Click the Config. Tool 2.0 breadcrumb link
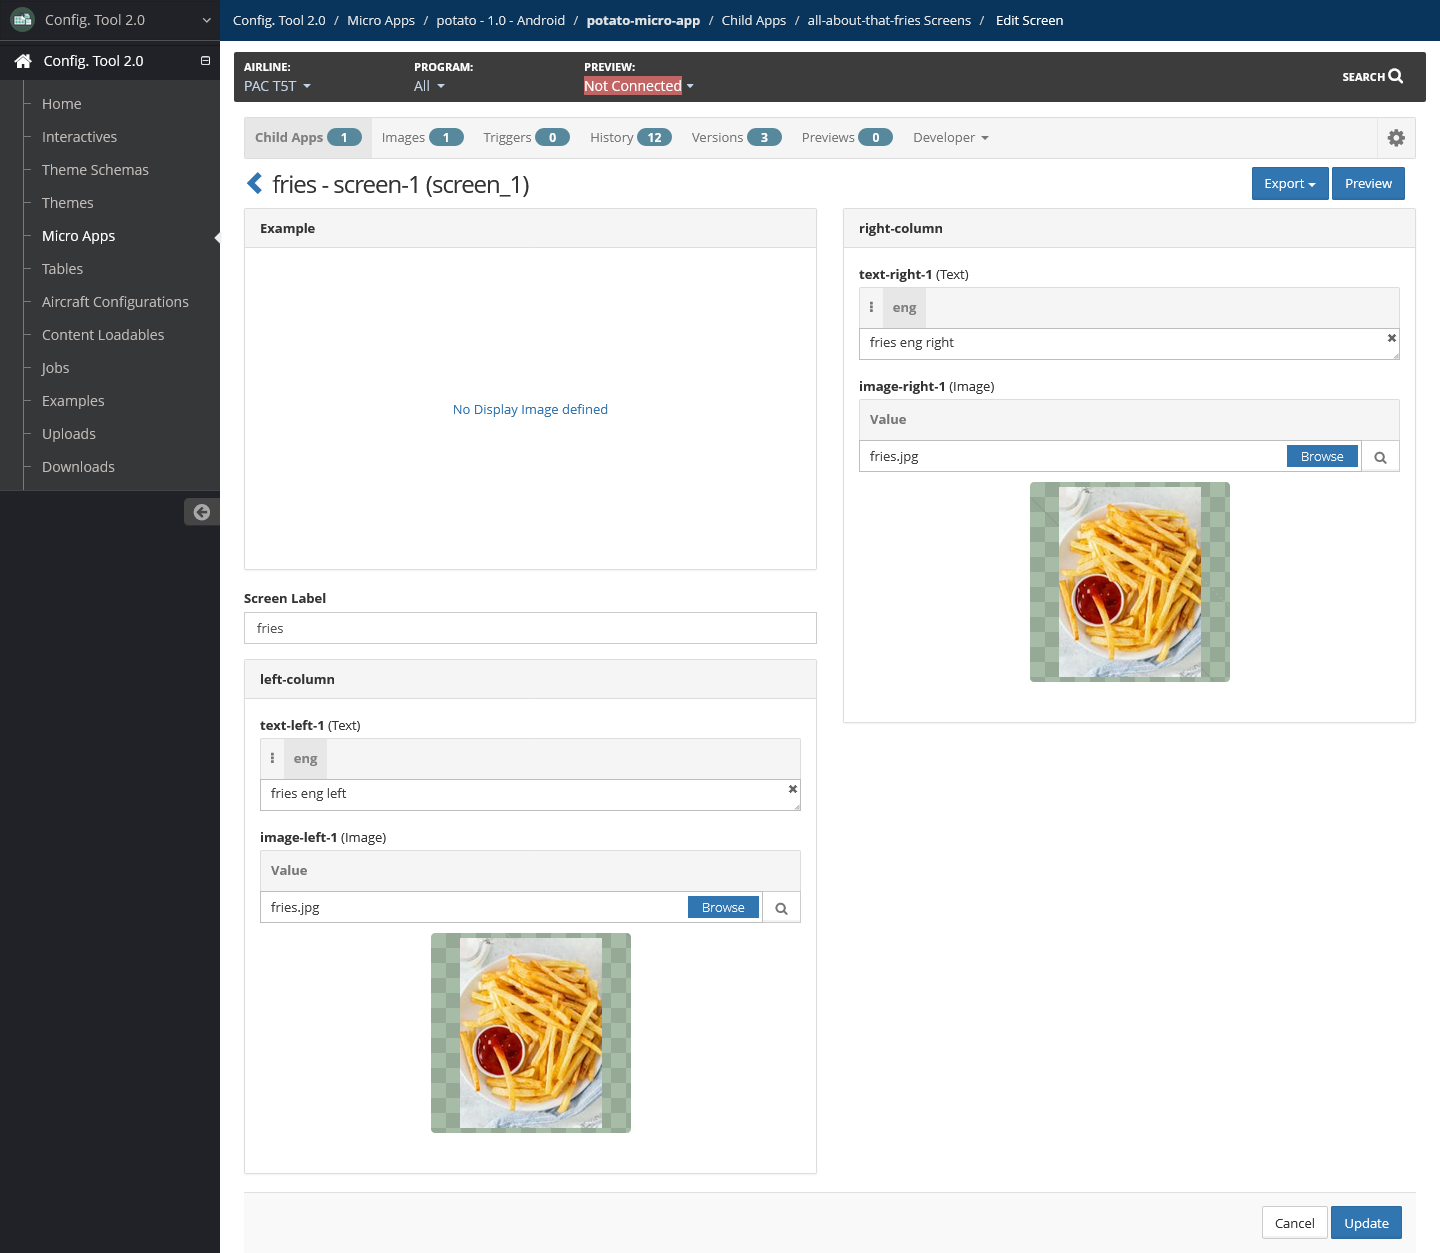Image resolution: width=1440 pixels, height=1253 pixels. tap(279, 20)
